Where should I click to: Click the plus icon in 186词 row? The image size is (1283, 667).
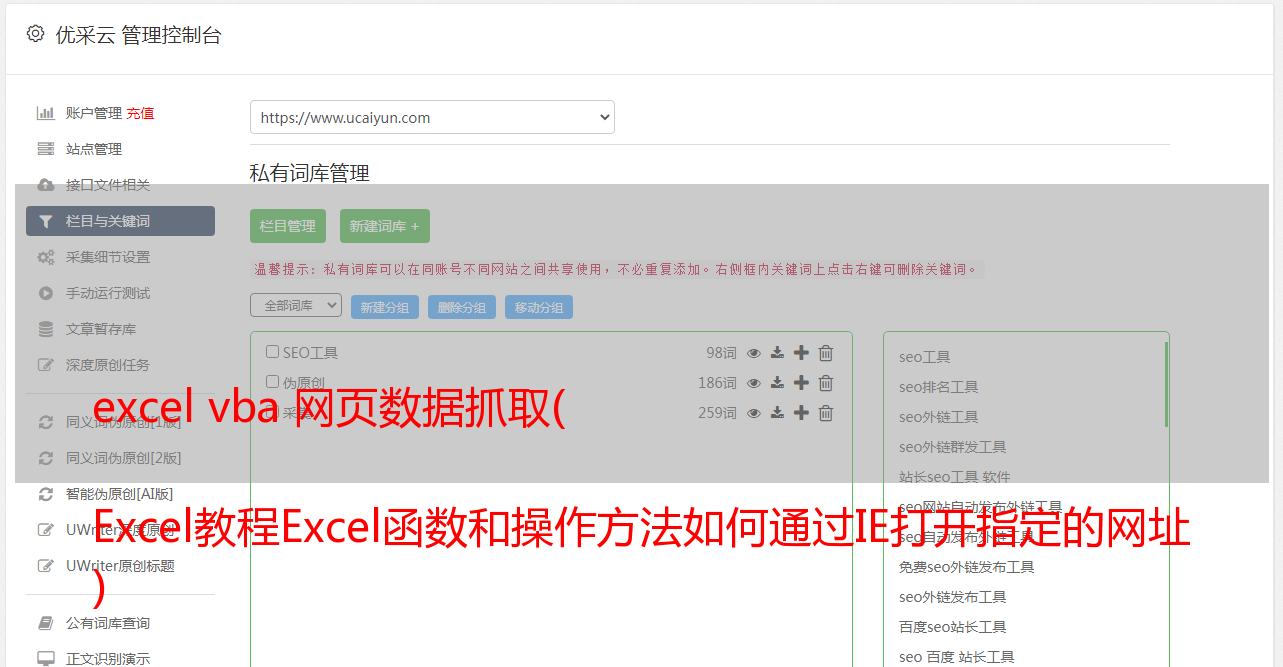click(801, 383)
